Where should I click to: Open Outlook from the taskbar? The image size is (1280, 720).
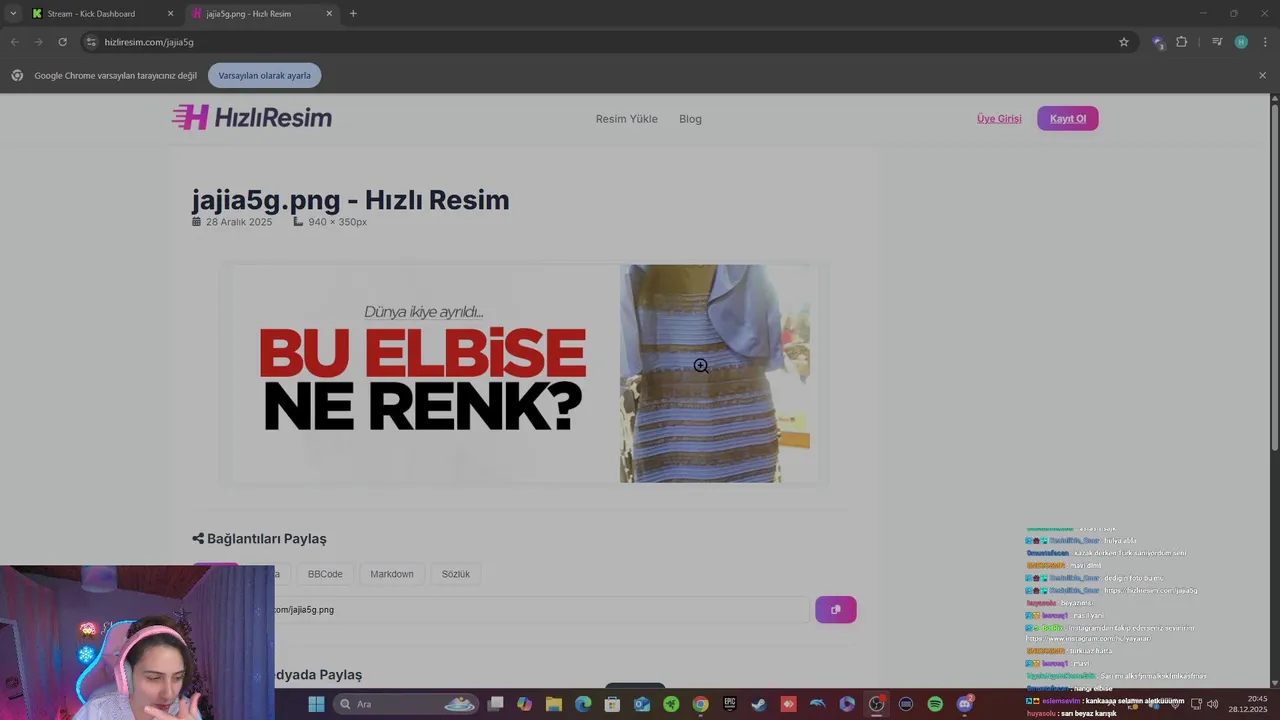coord(642,704)
